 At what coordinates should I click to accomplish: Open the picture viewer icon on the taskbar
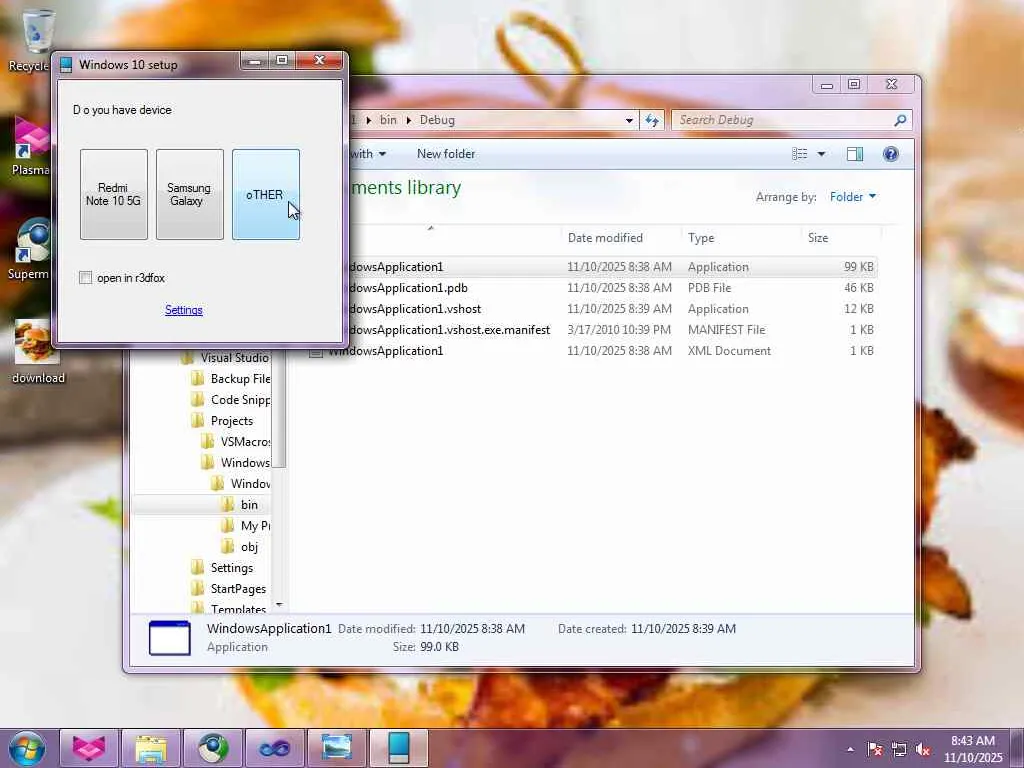click(337, 748)
